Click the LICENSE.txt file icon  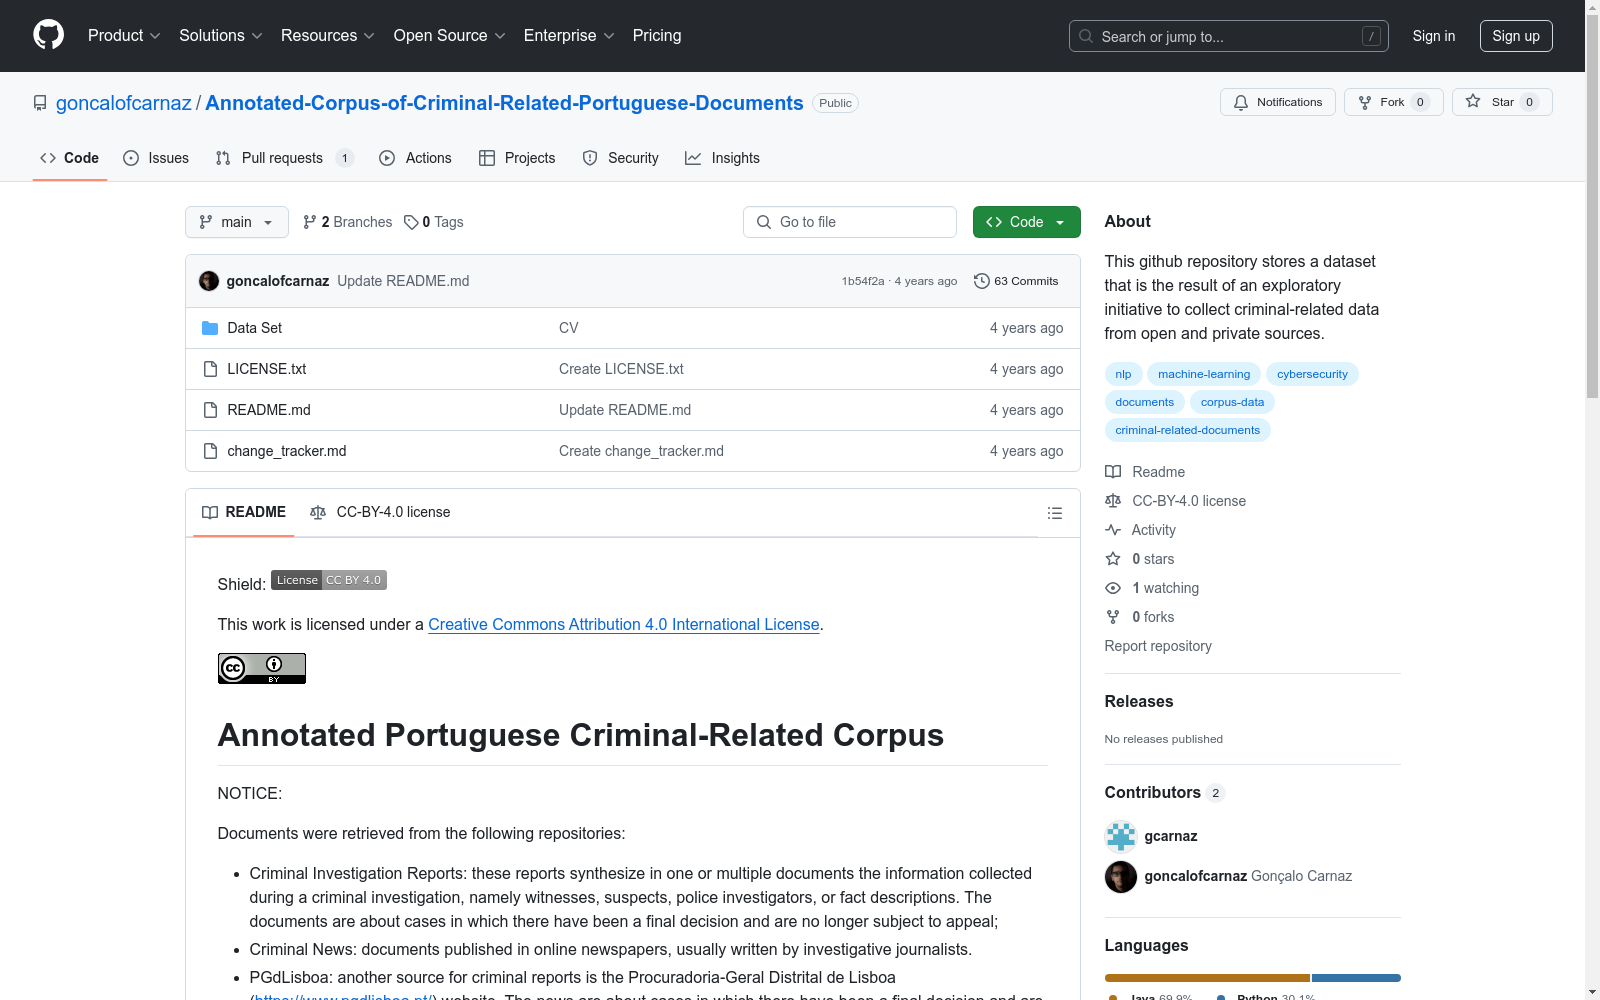[x=210, y=369]
